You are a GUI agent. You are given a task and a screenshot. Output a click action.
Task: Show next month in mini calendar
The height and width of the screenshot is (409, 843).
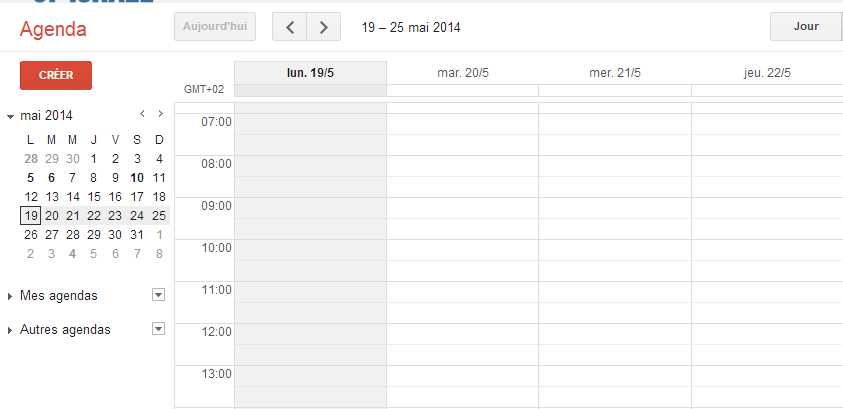click(160, 113)
